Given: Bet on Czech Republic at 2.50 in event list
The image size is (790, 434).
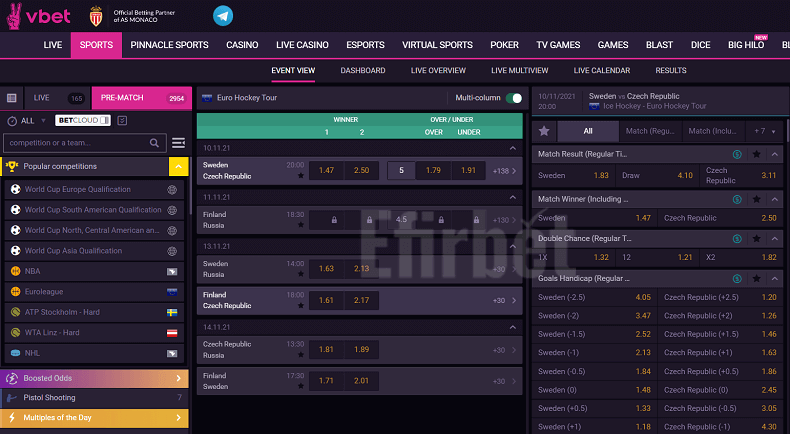Looking at the screenshot, I should (x=361, y=170).
